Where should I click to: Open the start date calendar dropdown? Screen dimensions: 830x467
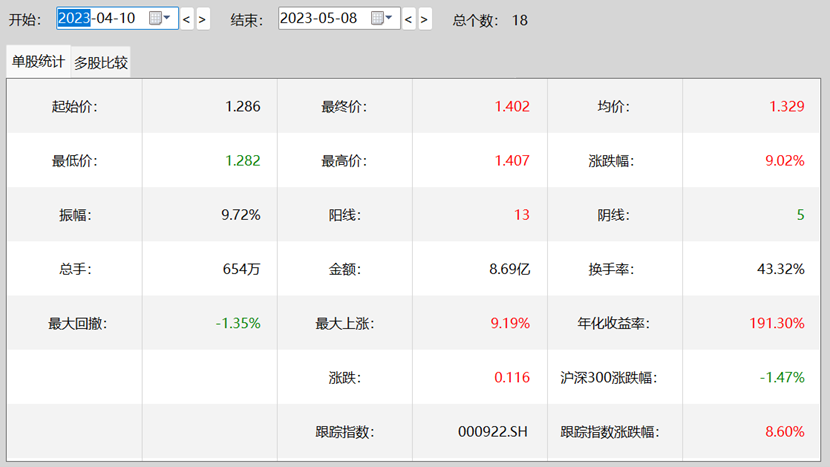159,18
